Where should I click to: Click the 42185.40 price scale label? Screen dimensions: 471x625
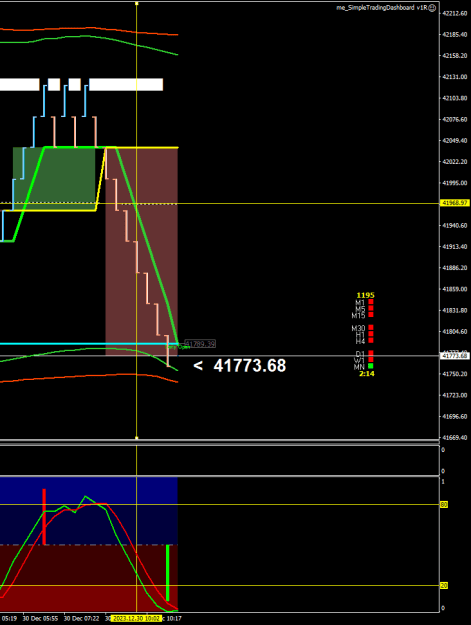point(455,35)
